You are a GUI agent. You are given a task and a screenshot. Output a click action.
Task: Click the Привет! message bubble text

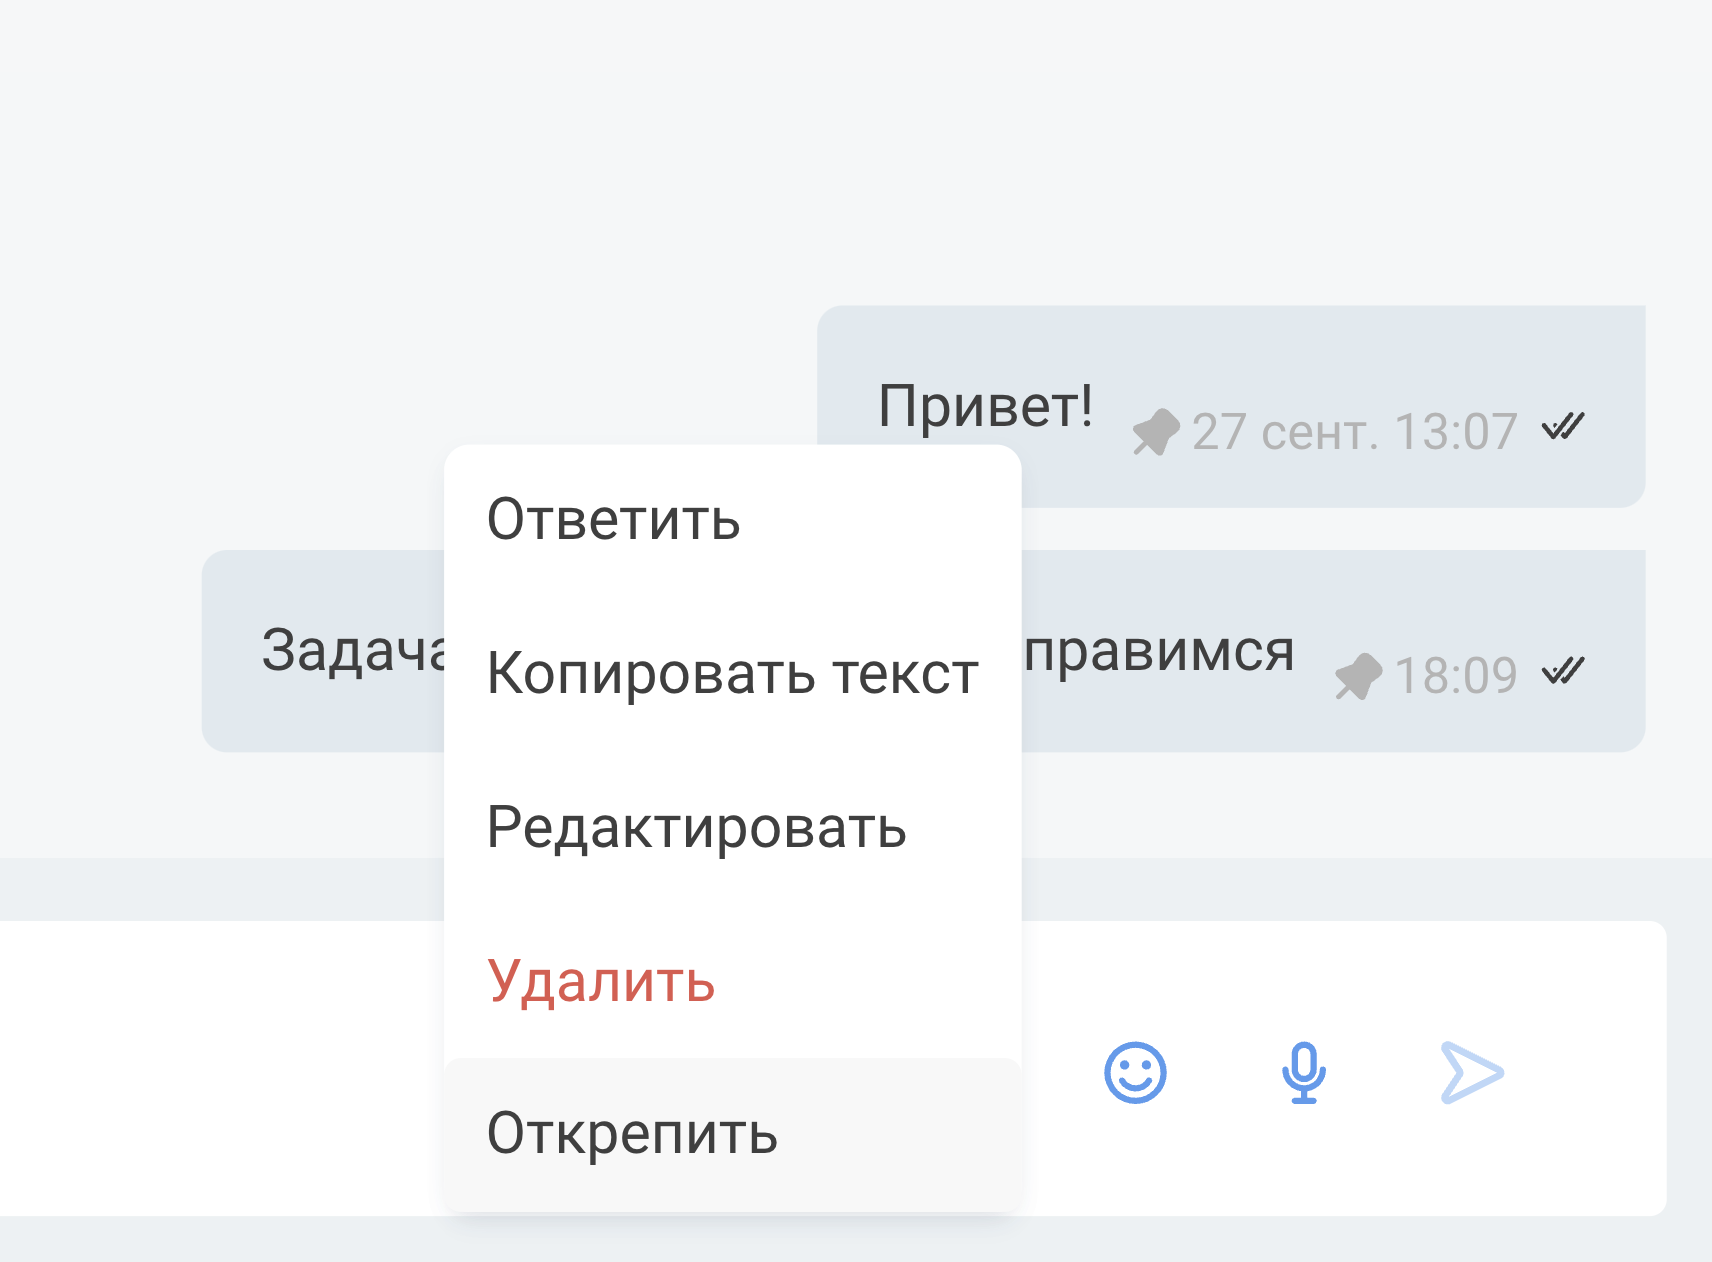coord(986,406)
